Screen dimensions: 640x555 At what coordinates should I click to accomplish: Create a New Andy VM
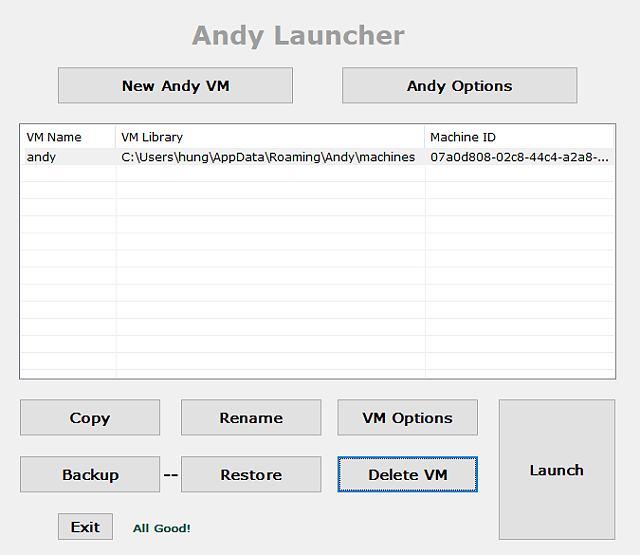point(175,85)
